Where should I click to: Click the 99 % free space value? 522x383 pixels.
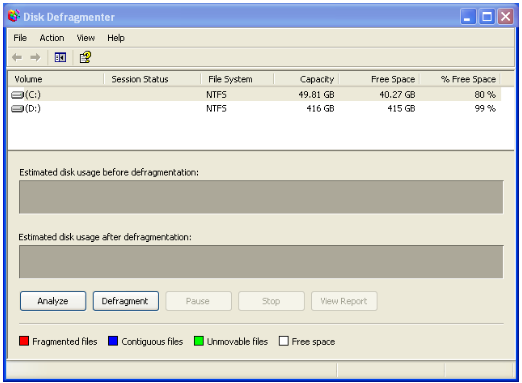(485, 109)
